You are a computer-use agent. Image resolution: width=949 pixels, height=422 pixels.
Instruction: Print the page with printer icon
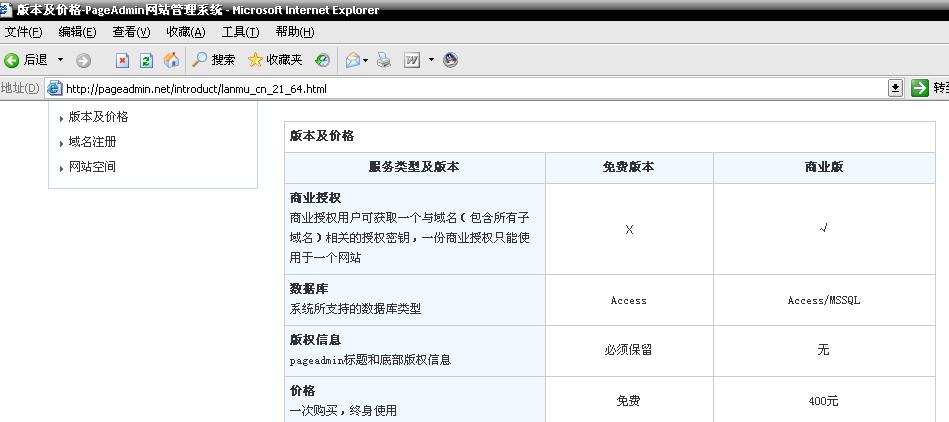coord(384,60)
